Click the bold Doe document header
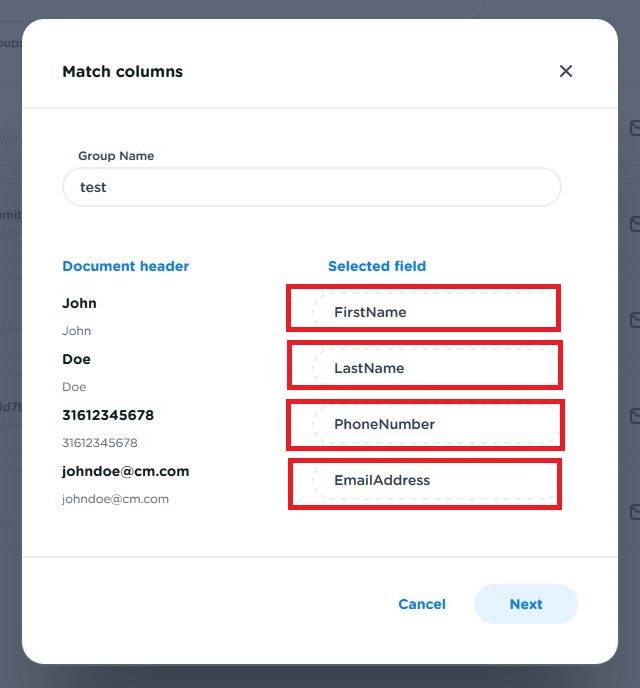This screenshot has width=640, height=688. tap(76, 359)
